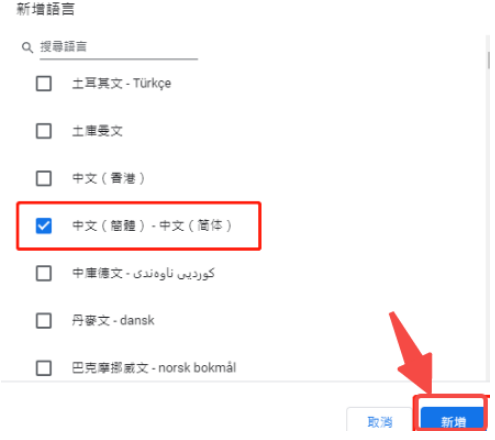Click the 土庫曼文 language label
Viewport: 495px width, 440px height.
pyautogui.click(x=97, y=131)
